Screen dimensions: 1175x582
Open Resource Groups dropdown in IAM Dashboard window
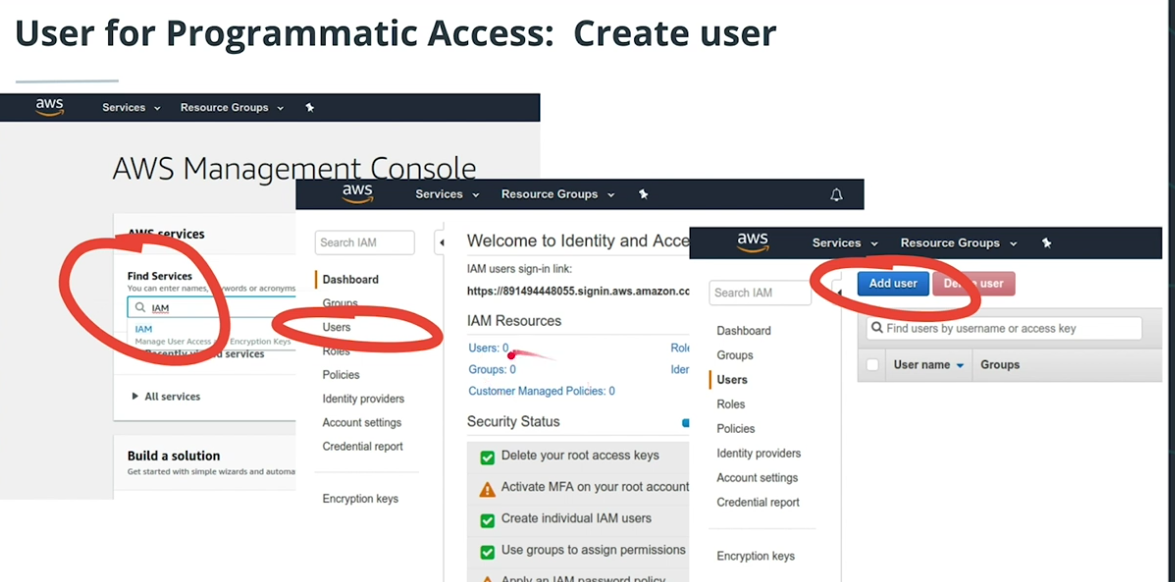click(x=558, y=194)
